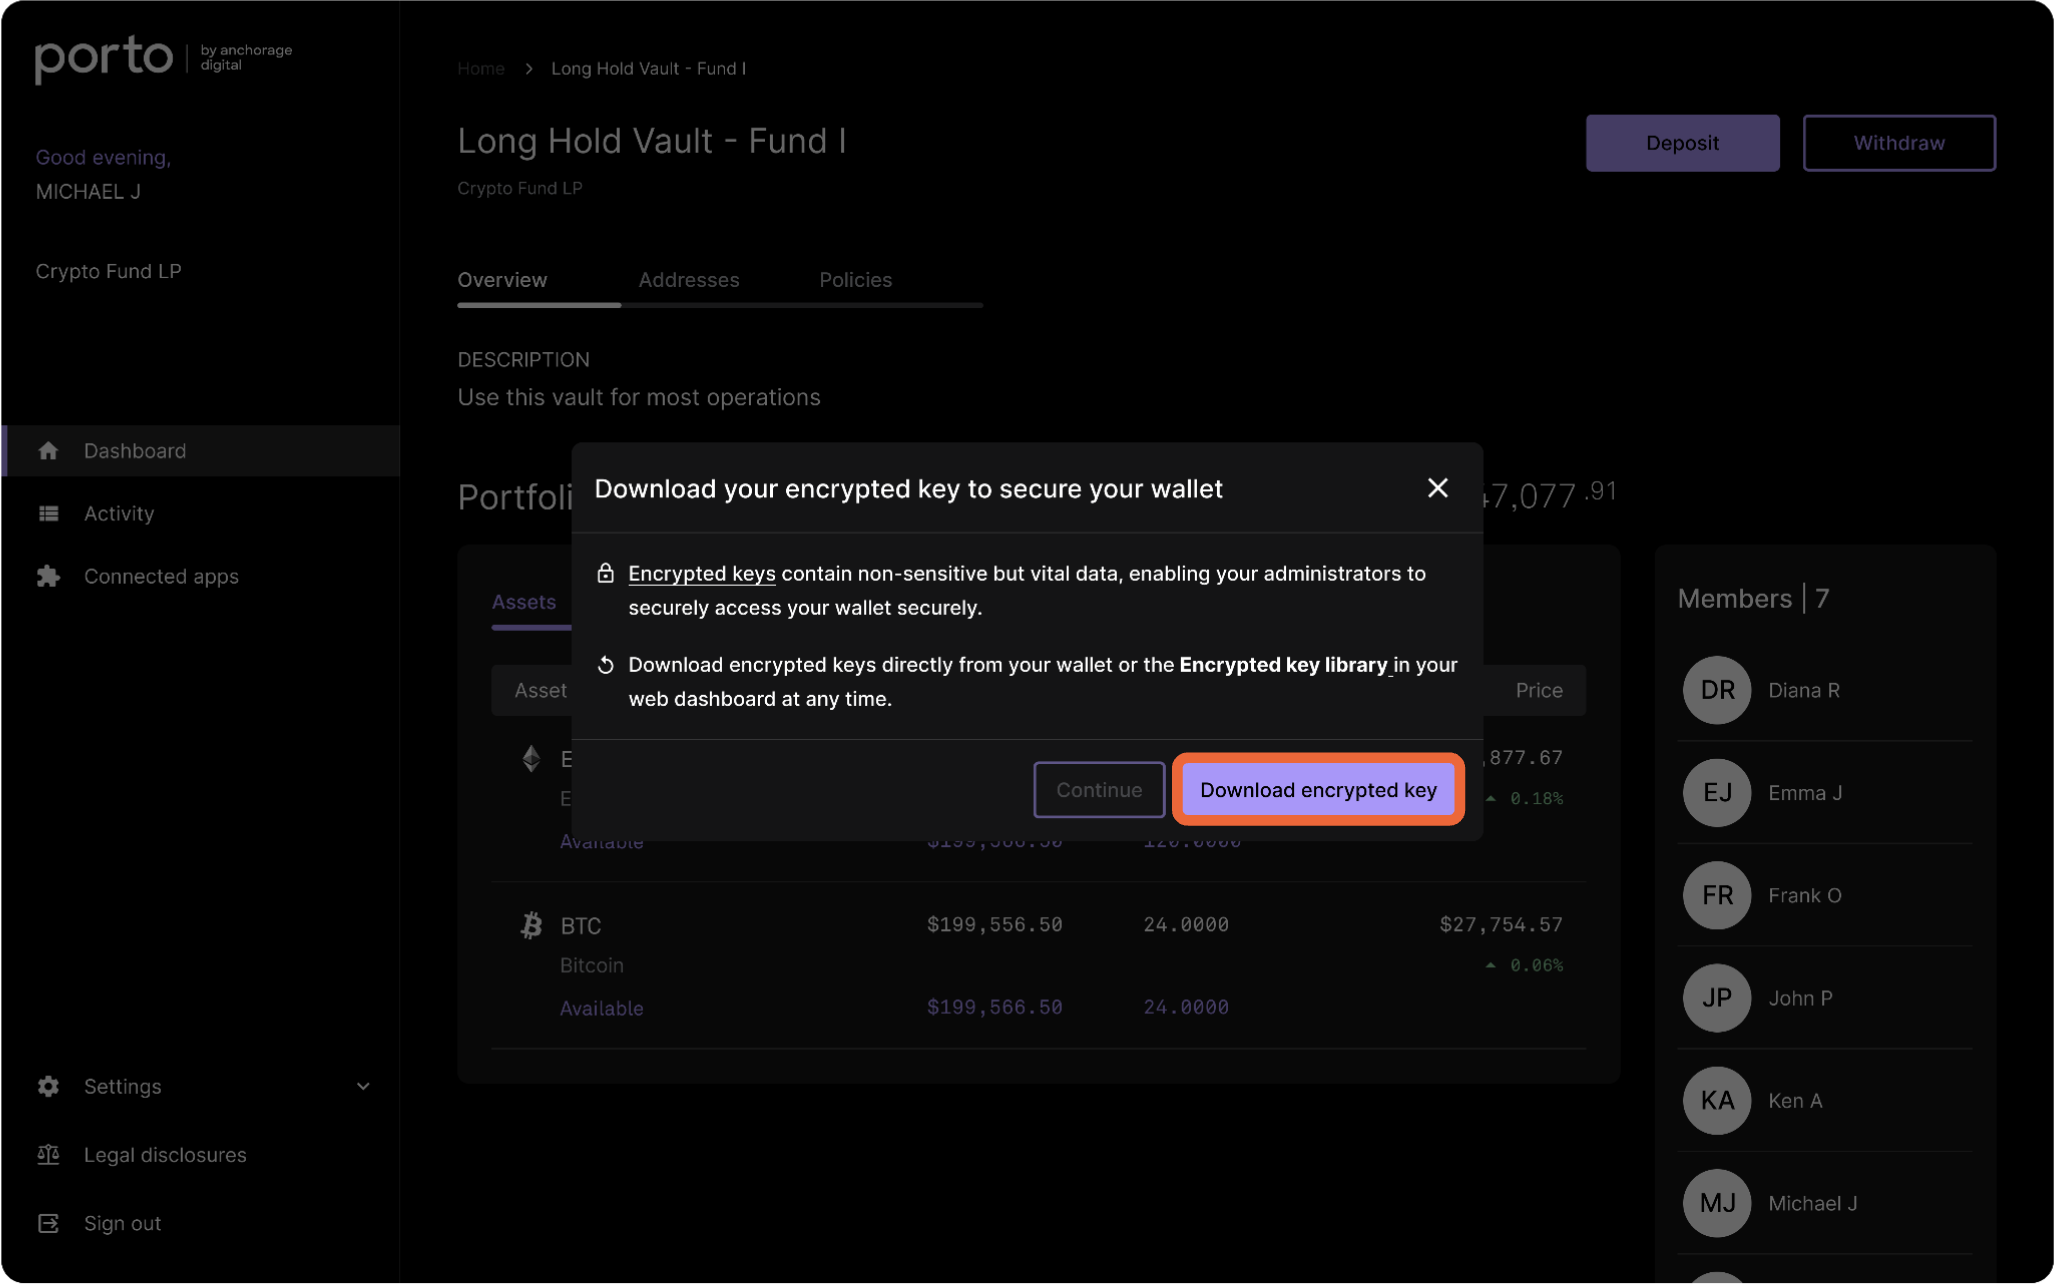This screenshot has height=1284, width=2056.
Task: Click the Bitcoin asset icon
Action: (531, 925)
